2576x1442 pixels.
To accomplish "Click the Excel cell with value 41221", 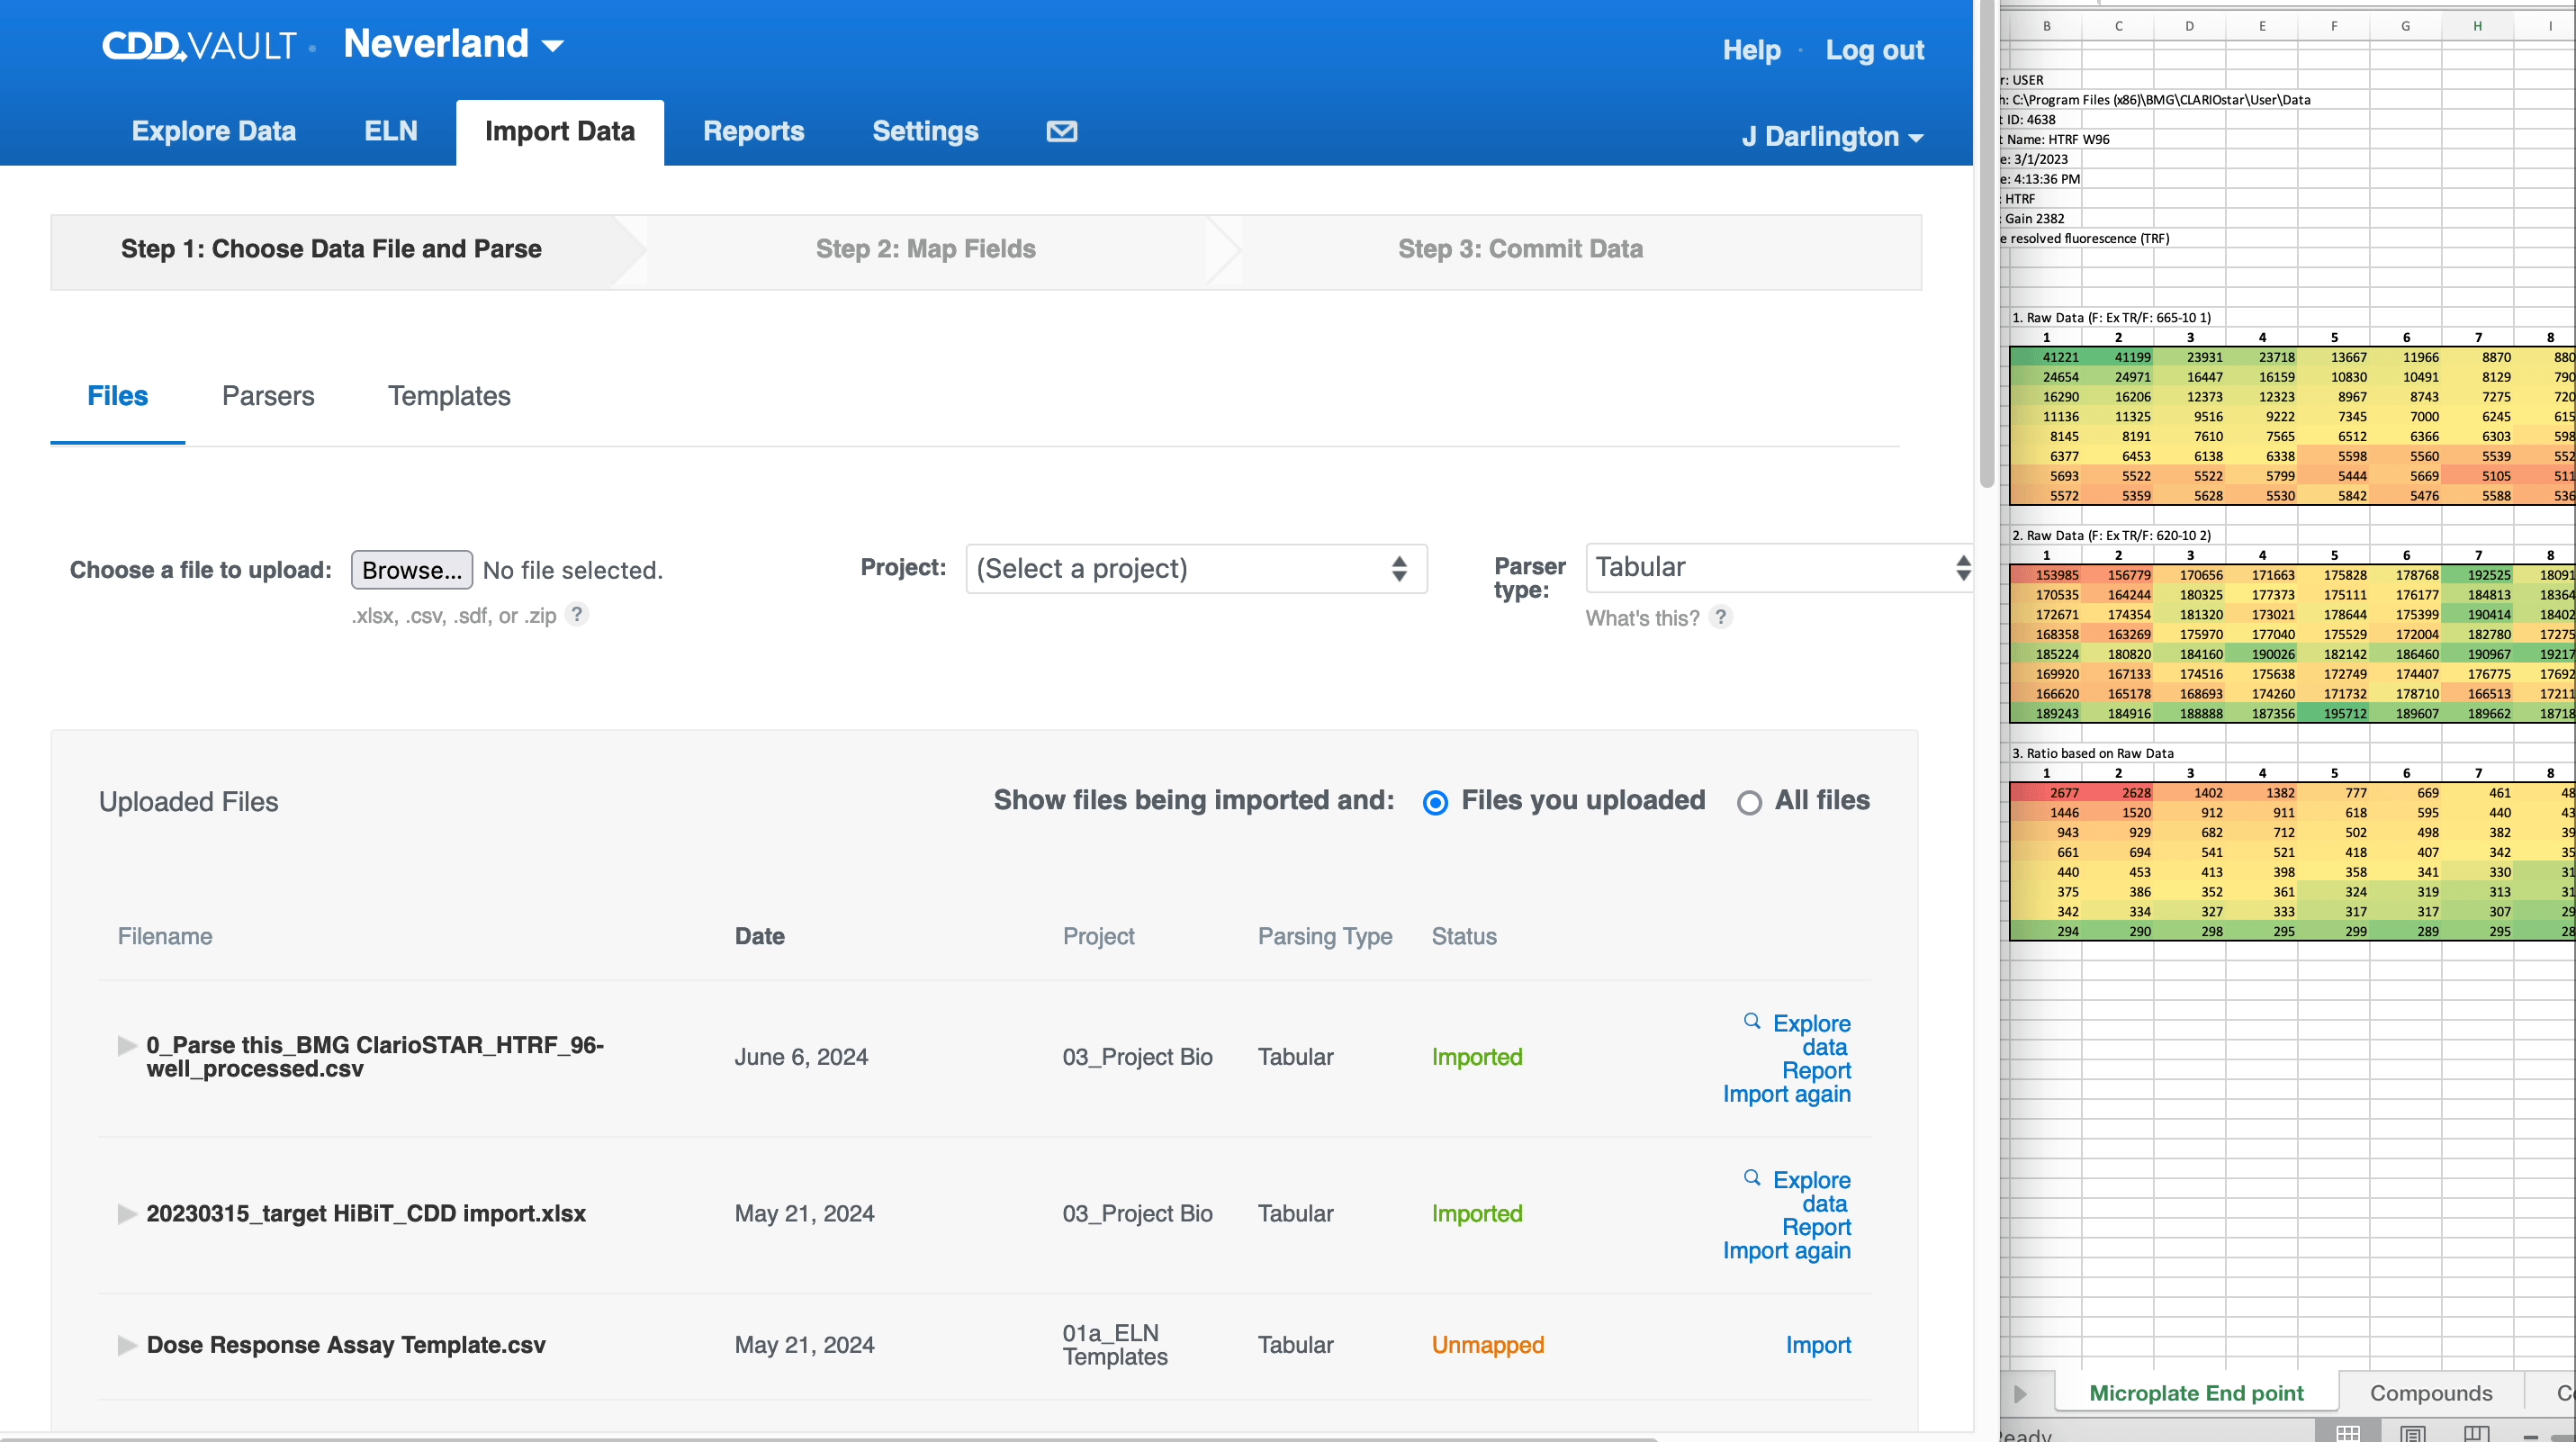I will click(2046, 357).
